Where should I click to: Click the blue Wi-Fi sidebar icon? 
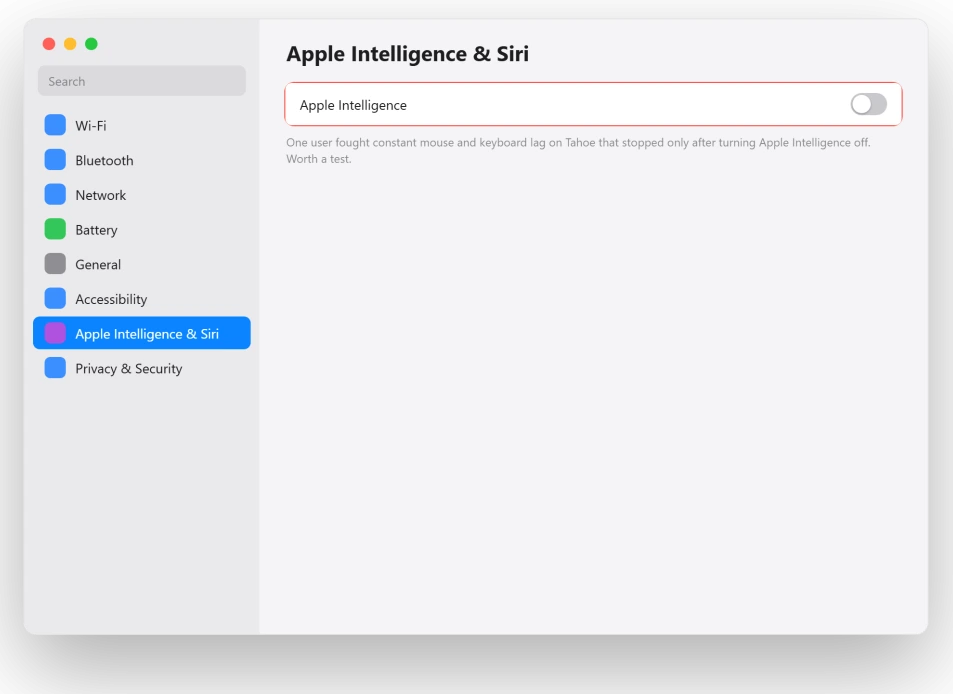point(55,125)
